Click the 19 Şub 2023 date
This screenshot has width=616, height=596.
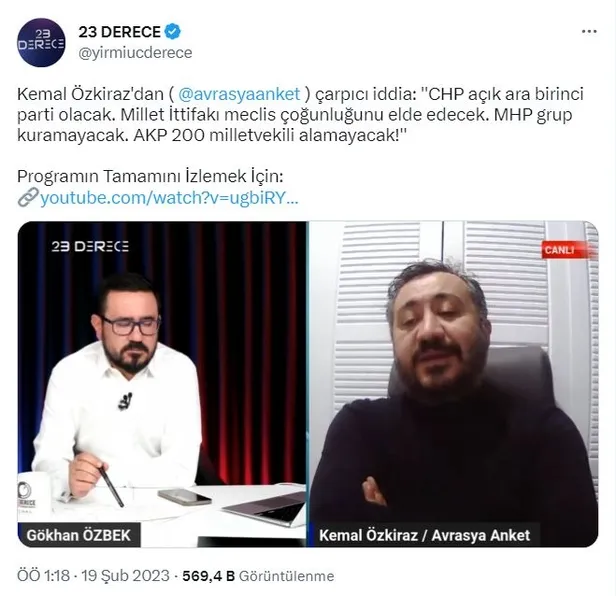[125, 576]
